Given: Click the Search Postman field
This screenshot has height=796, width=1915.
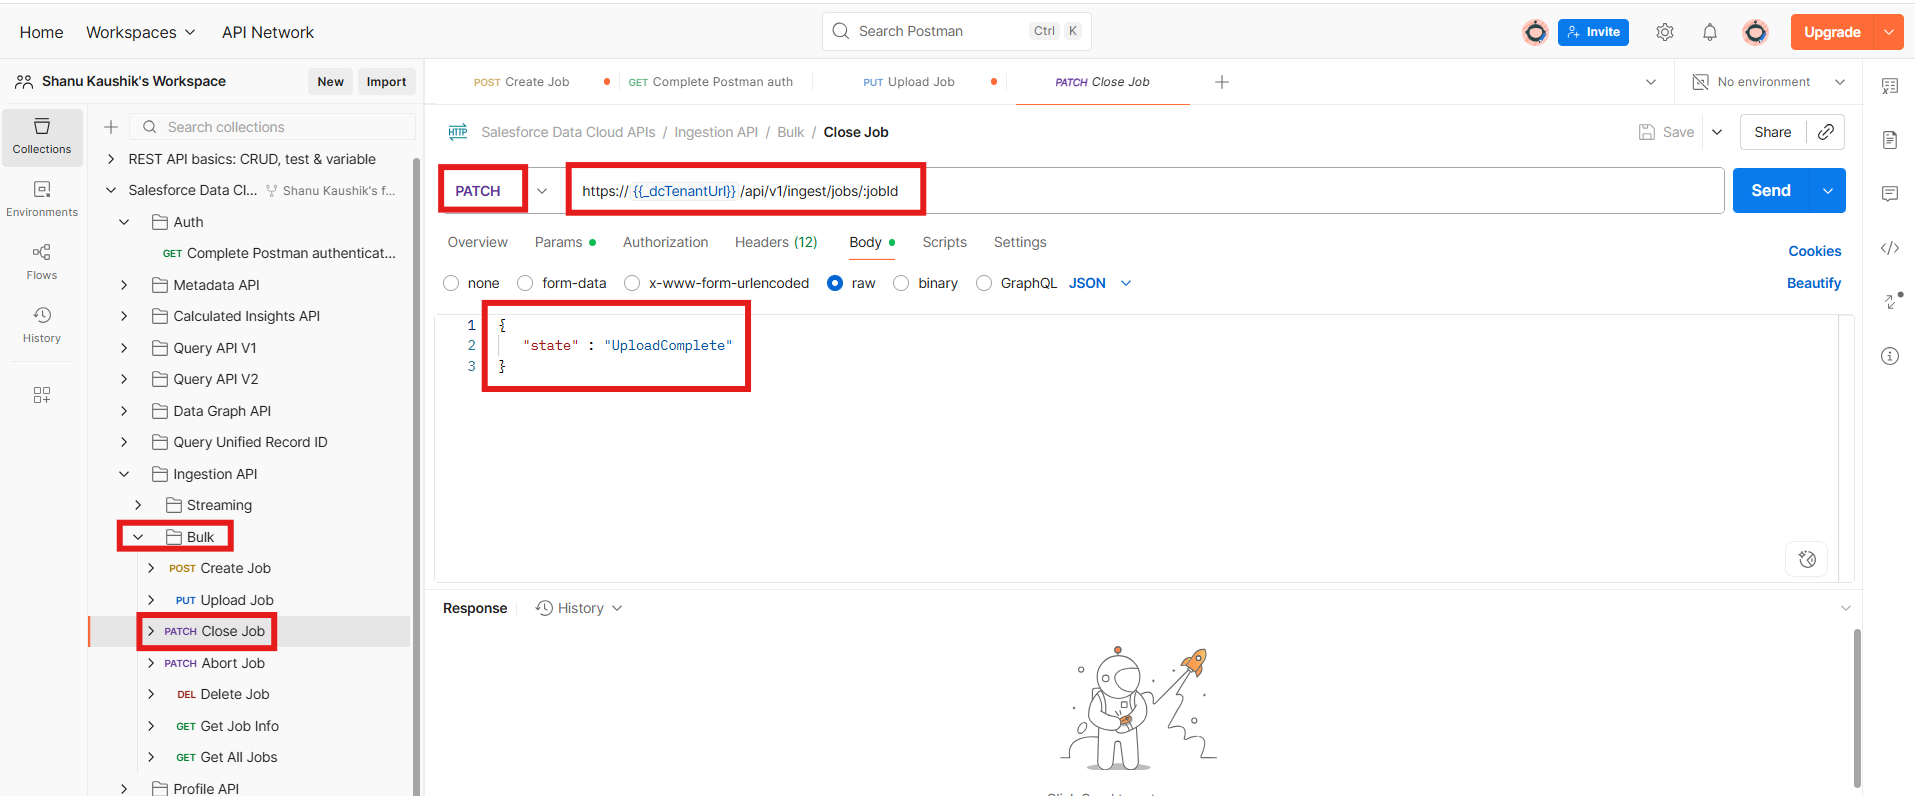Looking at the screenshot, I should click(x=940, y=31).
